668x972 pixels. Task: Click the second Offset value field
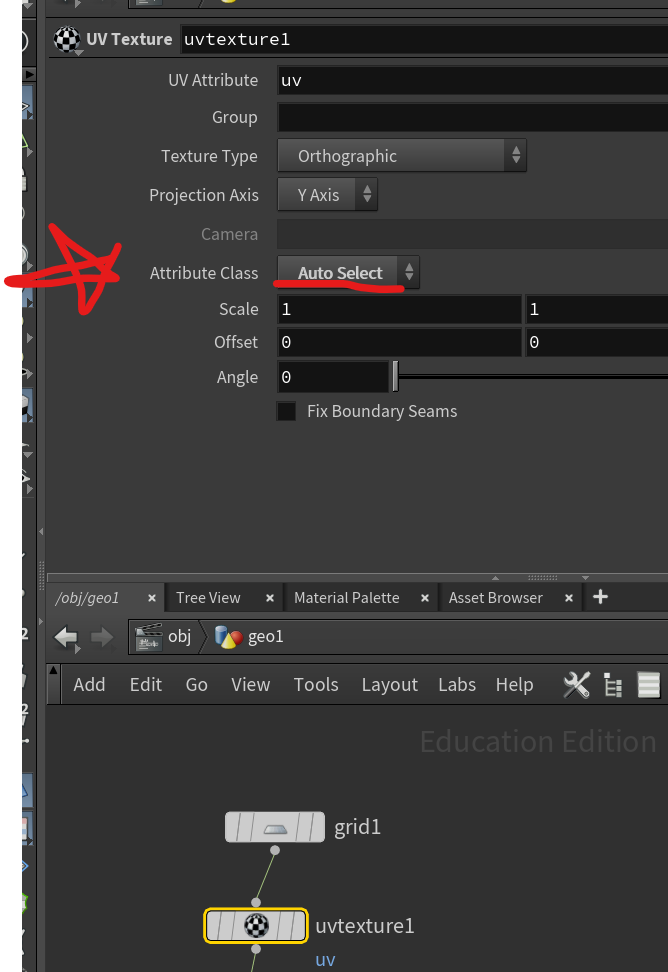tap(597, 342)
